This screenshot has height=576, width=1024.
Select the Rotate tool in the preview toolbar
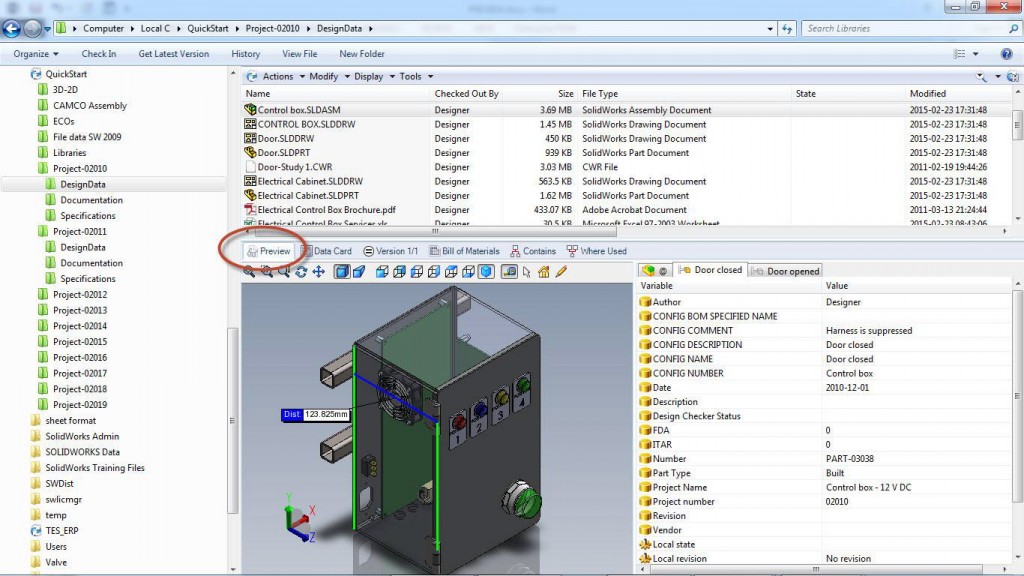301,271
